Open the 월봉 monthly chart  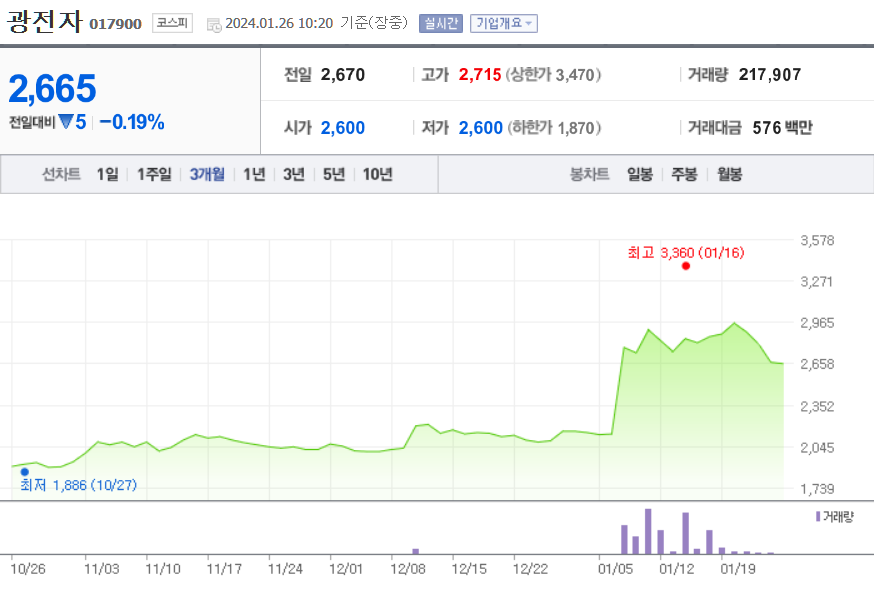click(x=727, y=173)
